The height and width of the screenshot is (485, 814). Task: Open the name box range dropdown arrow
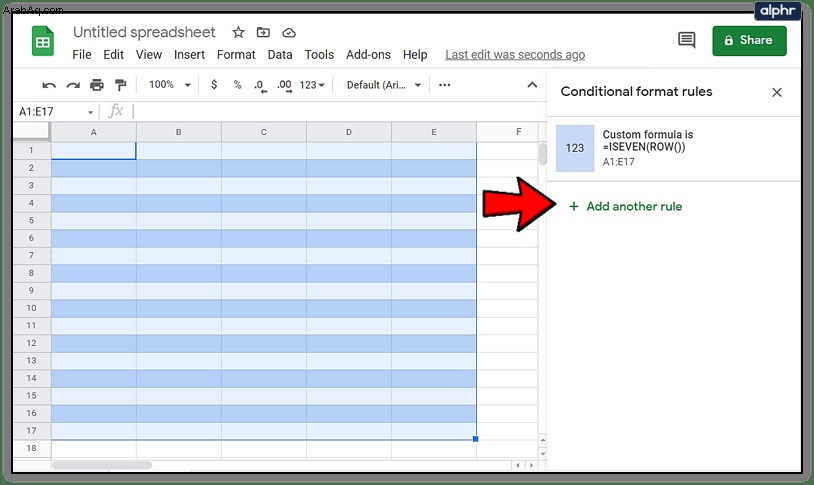(90, 112)
